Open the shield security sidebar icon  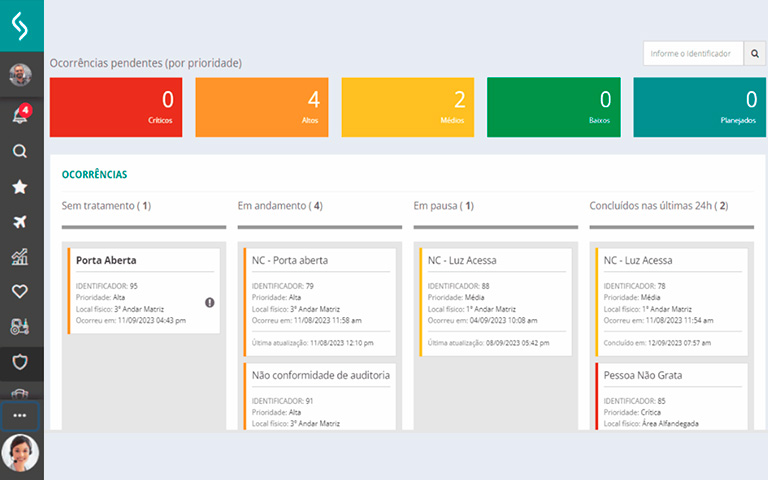[x=20, y=361]
